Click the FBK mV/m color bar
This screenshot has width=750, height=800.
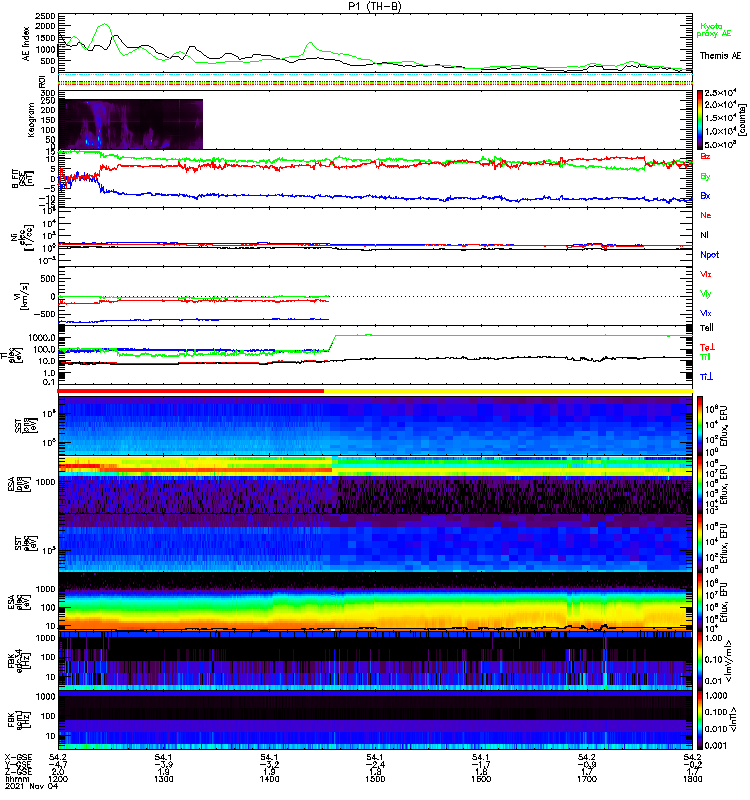(x=700, y=661)
